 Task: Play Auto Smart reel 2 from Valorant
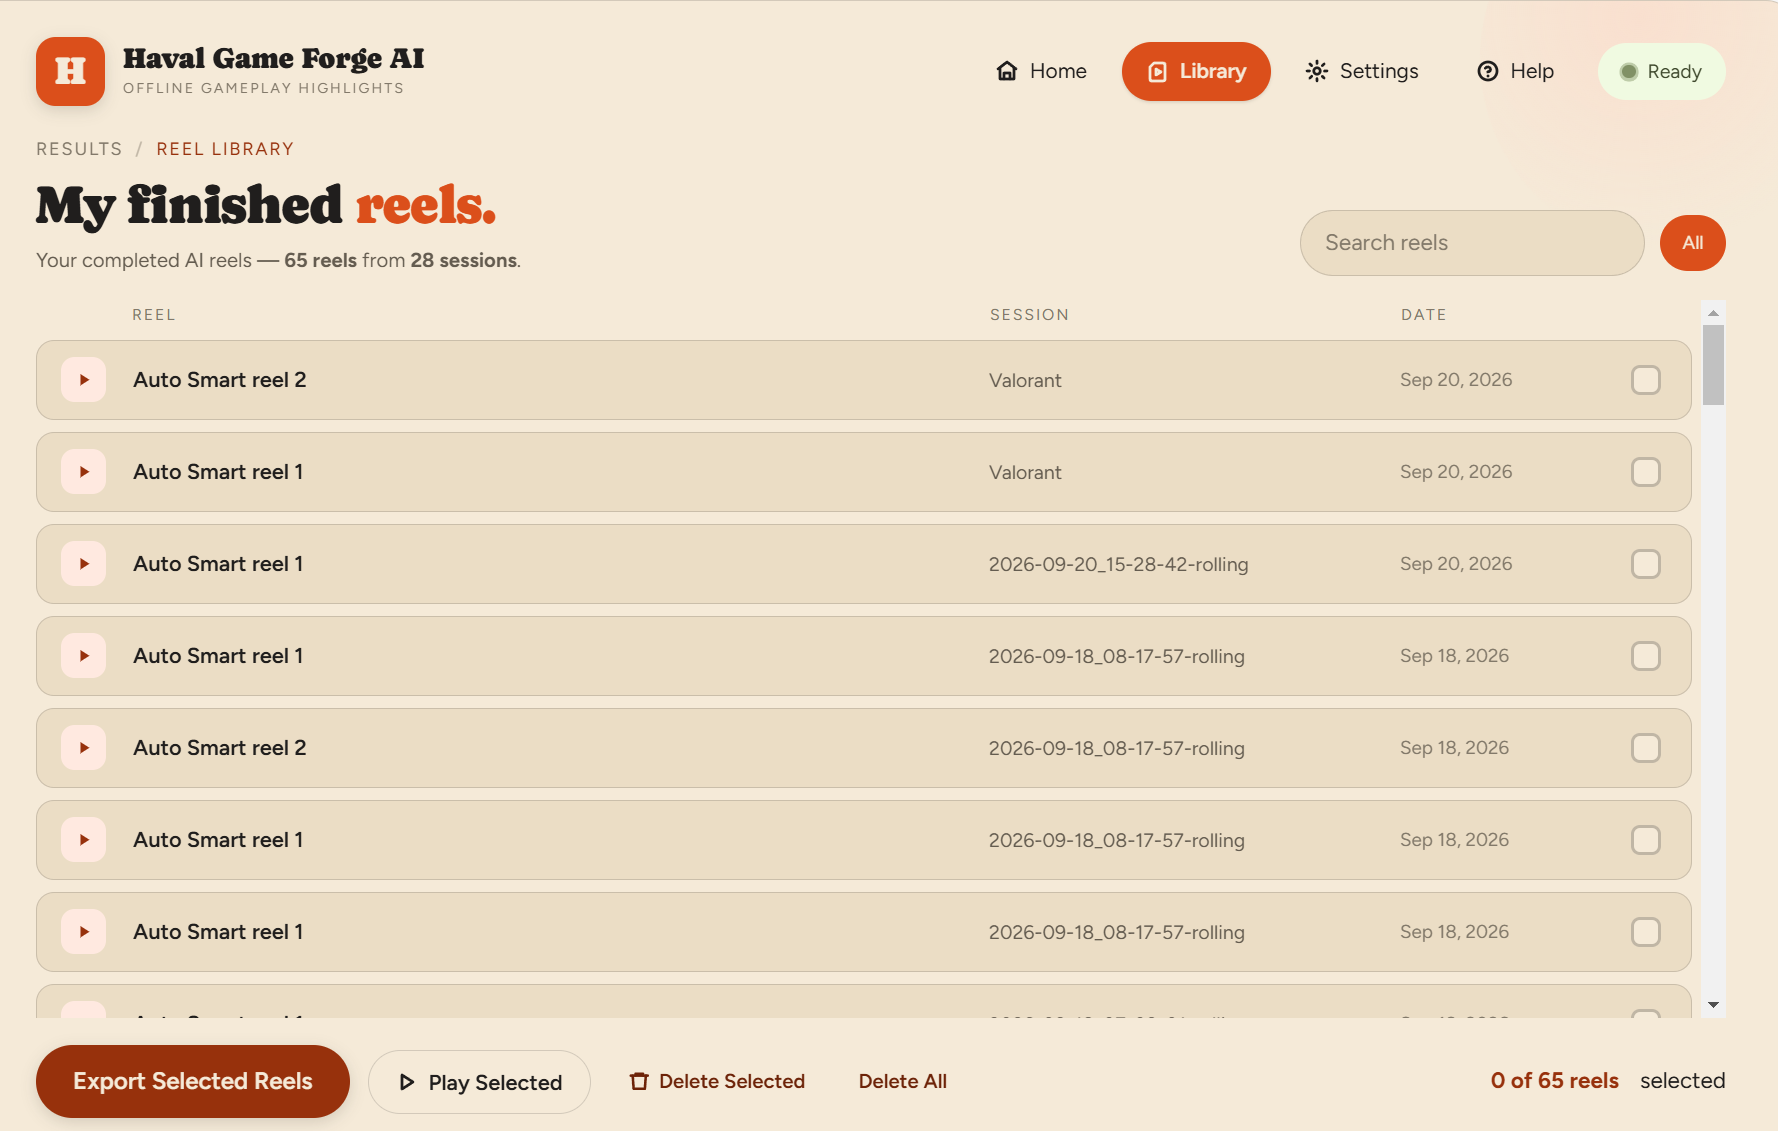coord(84,380)
